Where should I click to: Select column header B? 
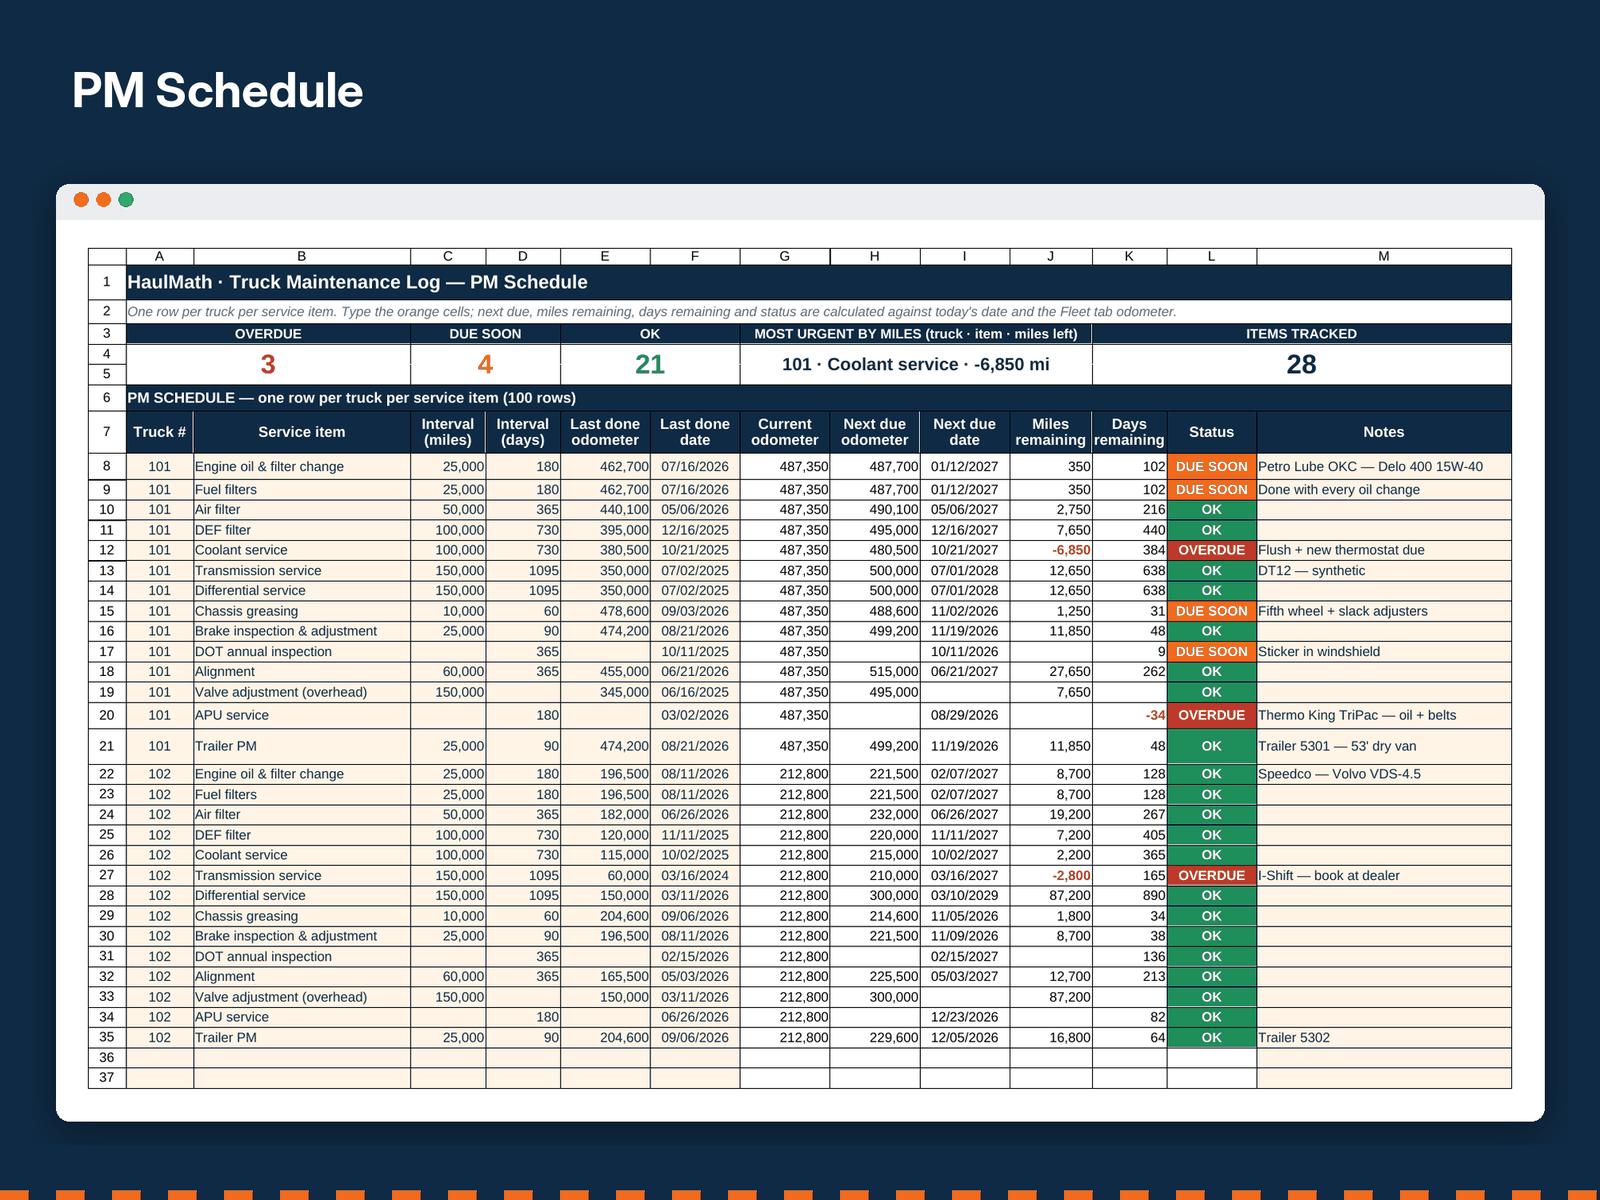[302, 256]
